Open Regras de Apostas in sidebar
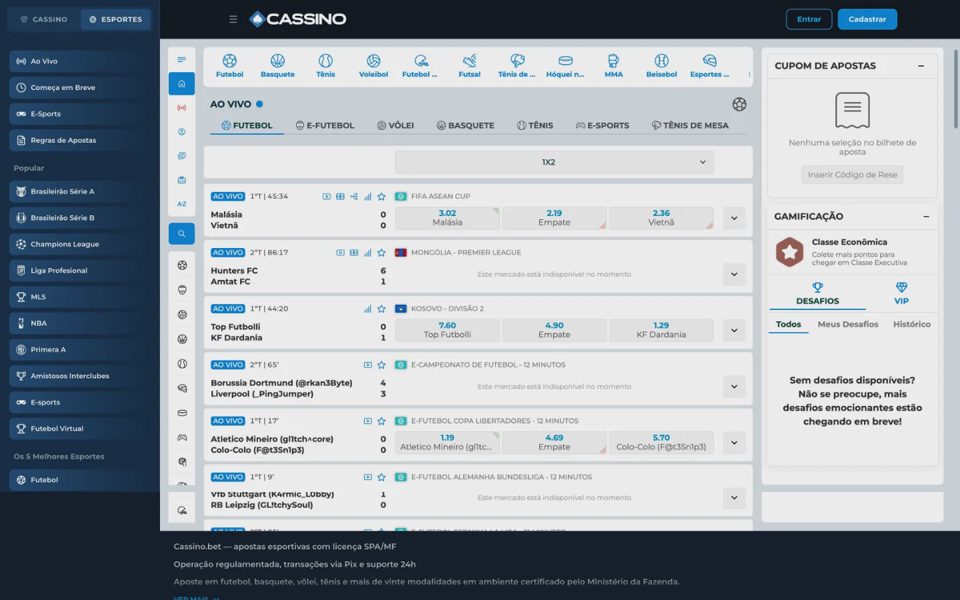The width and height of the screenshot is (960, 600). point(75,140)
